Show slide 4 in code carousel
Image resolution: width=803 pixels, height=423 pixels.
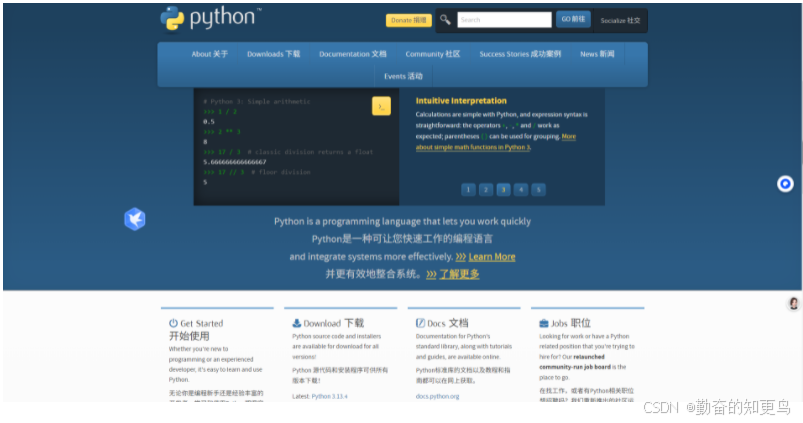521,189
